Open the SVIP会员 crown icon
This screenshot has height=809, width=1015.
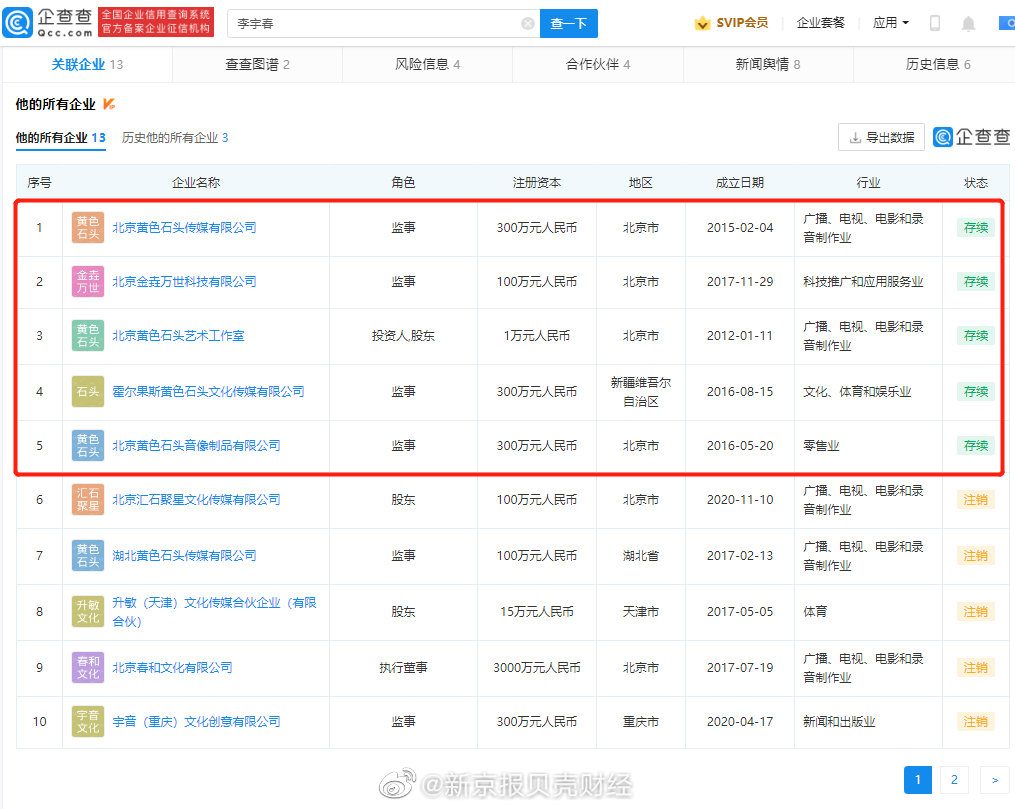[702, 23]
